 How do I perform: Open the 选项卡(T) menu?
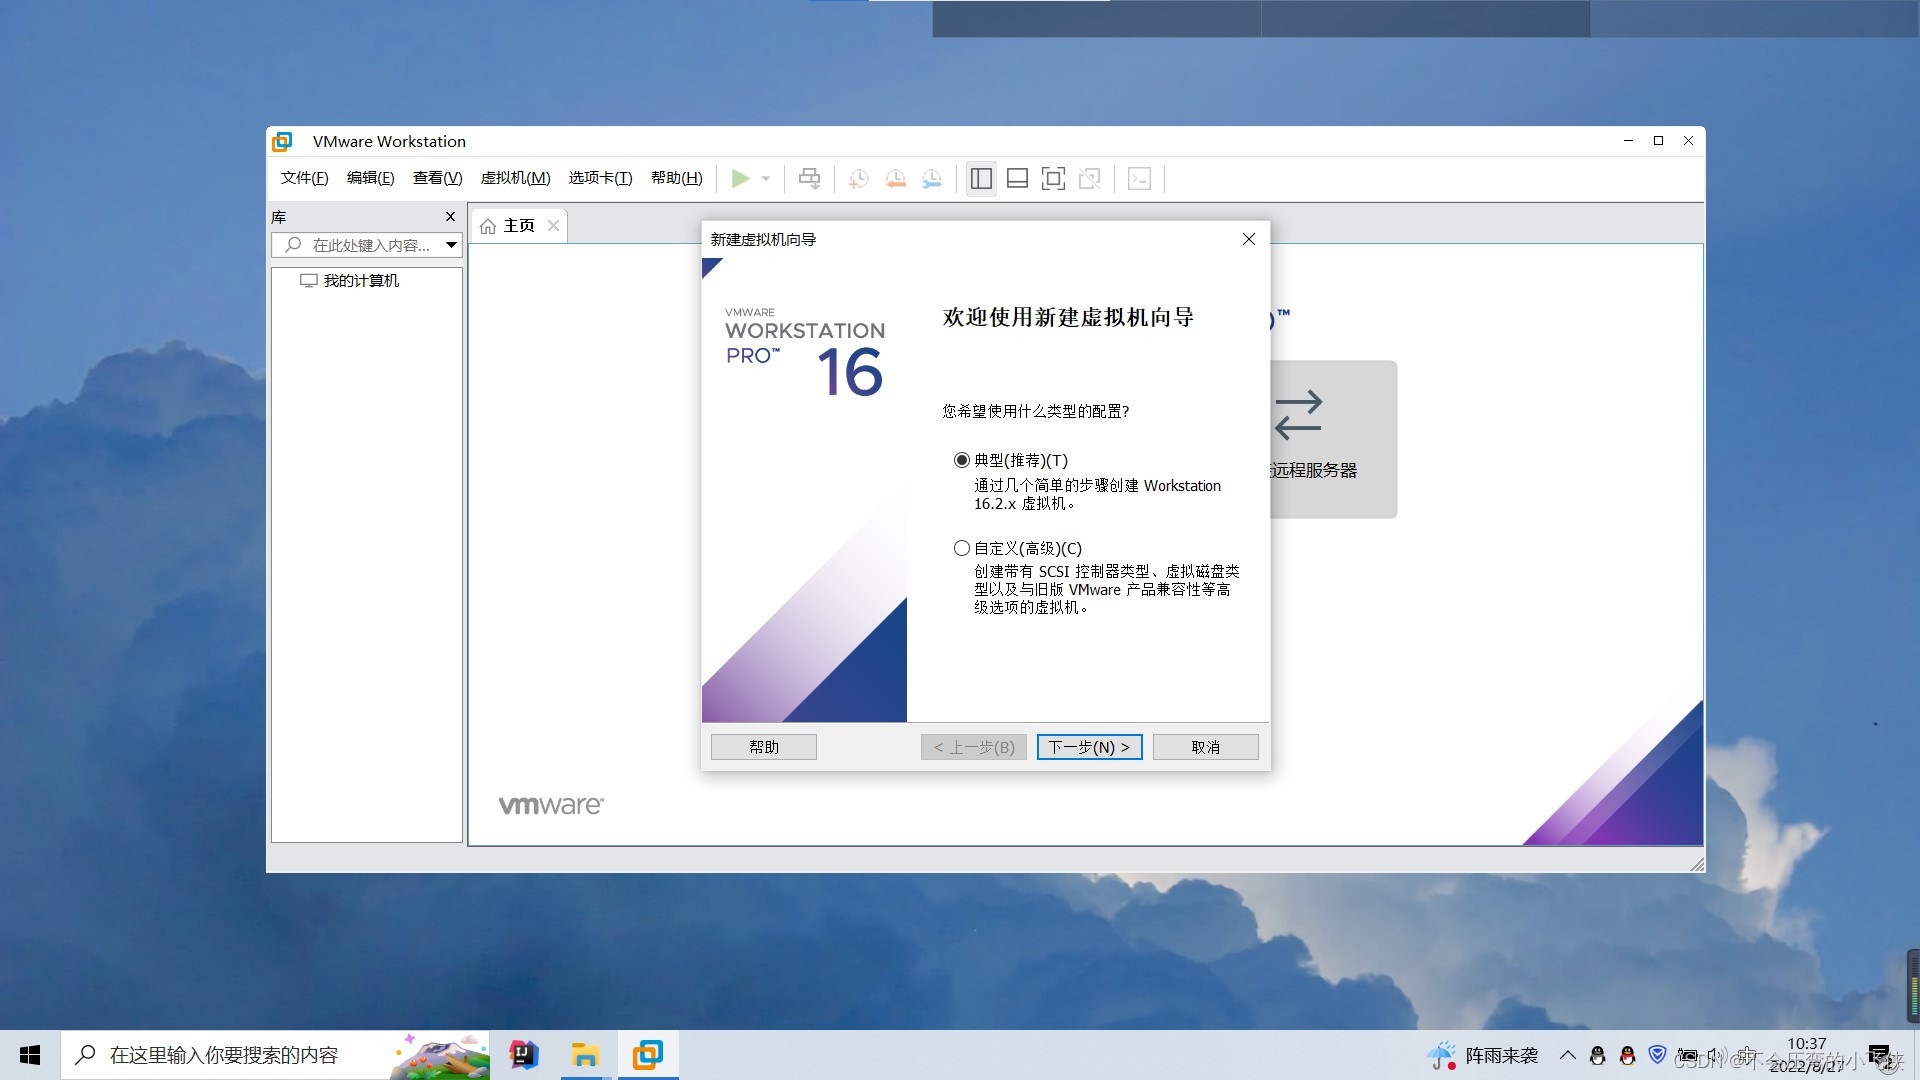click(600, 178)
